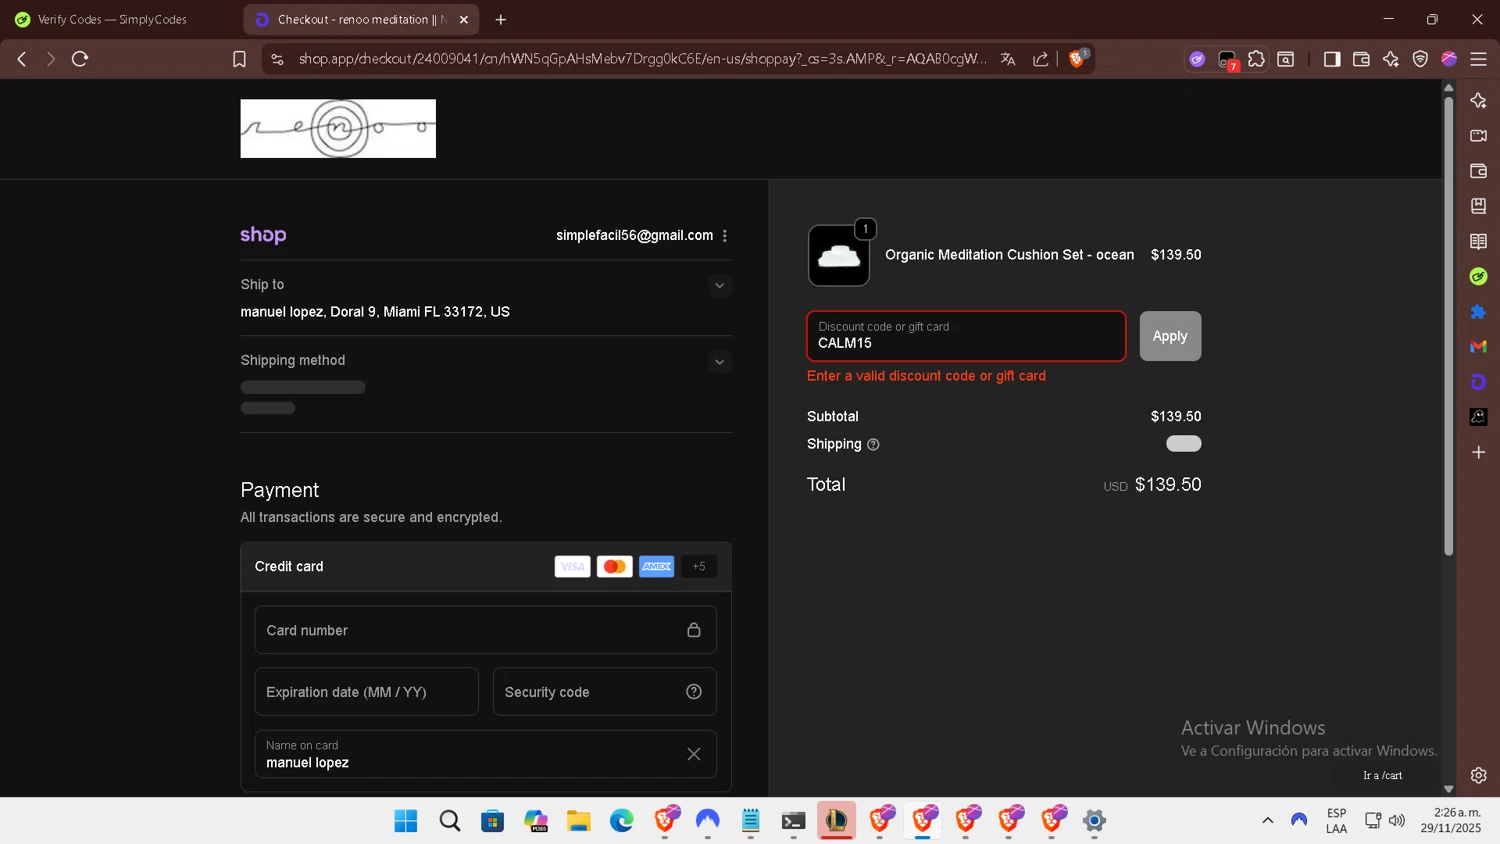Click the purple Shop logo
This screenshot has height=844, width=1500.
[x=263, y=235]
